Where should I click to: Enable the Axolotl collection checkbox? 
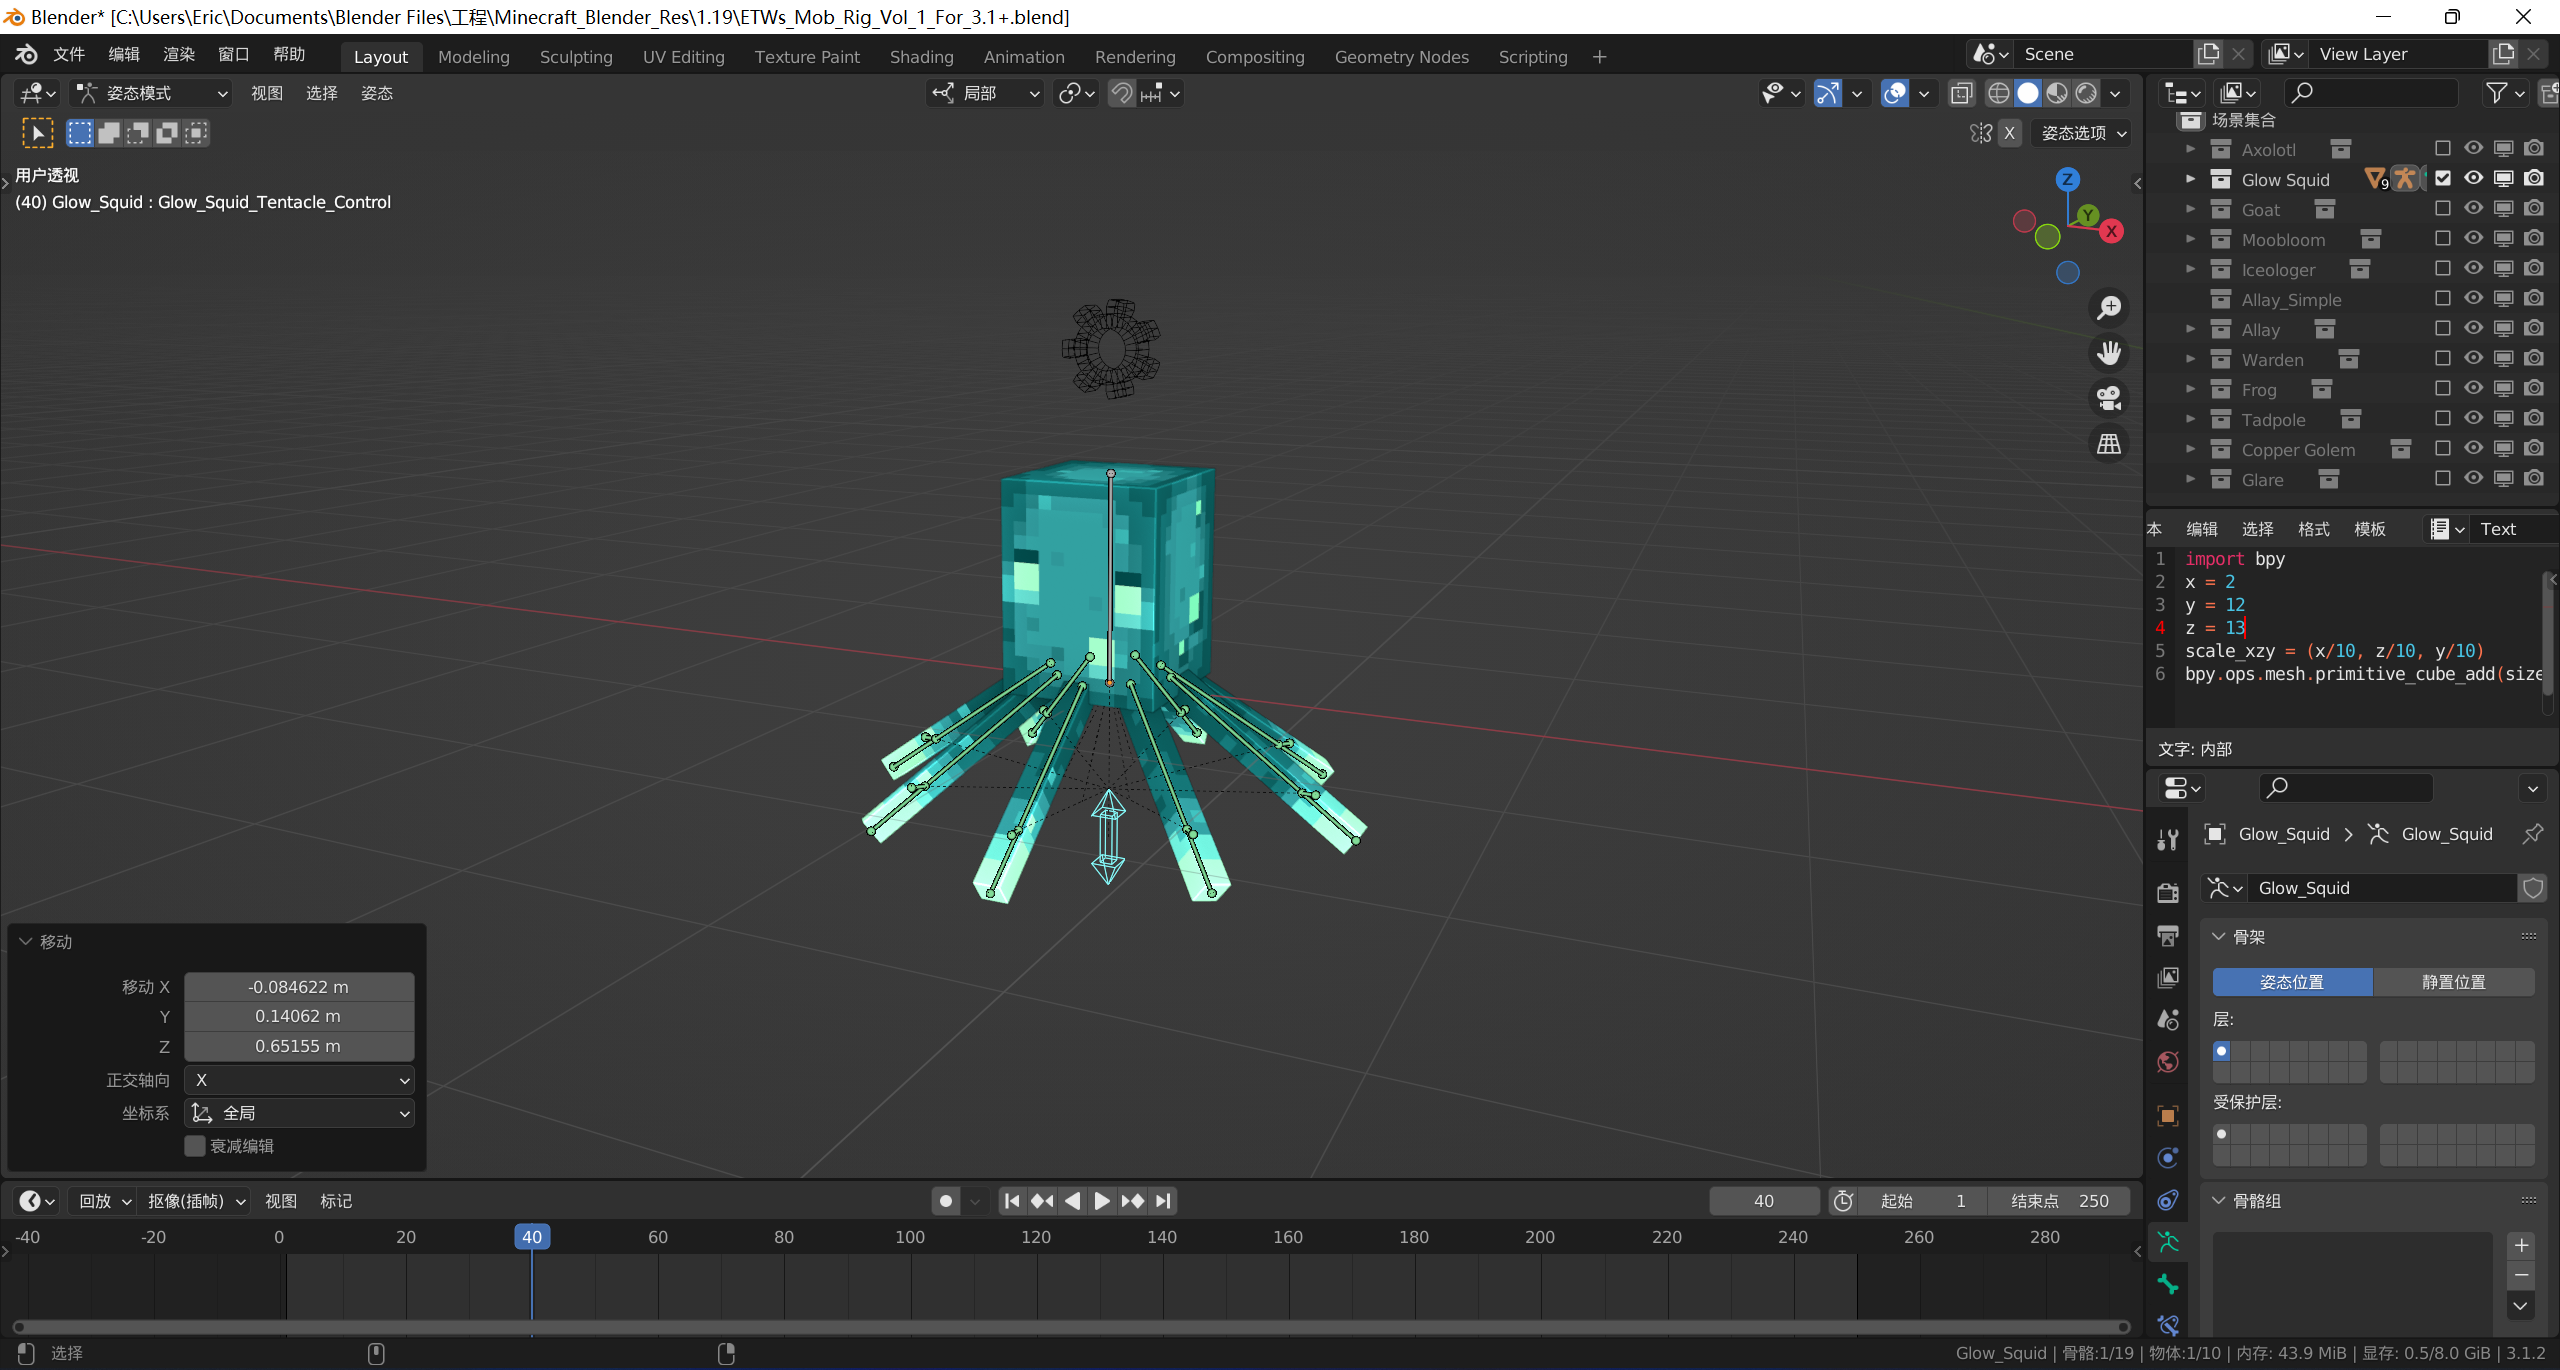[2443, 148]
